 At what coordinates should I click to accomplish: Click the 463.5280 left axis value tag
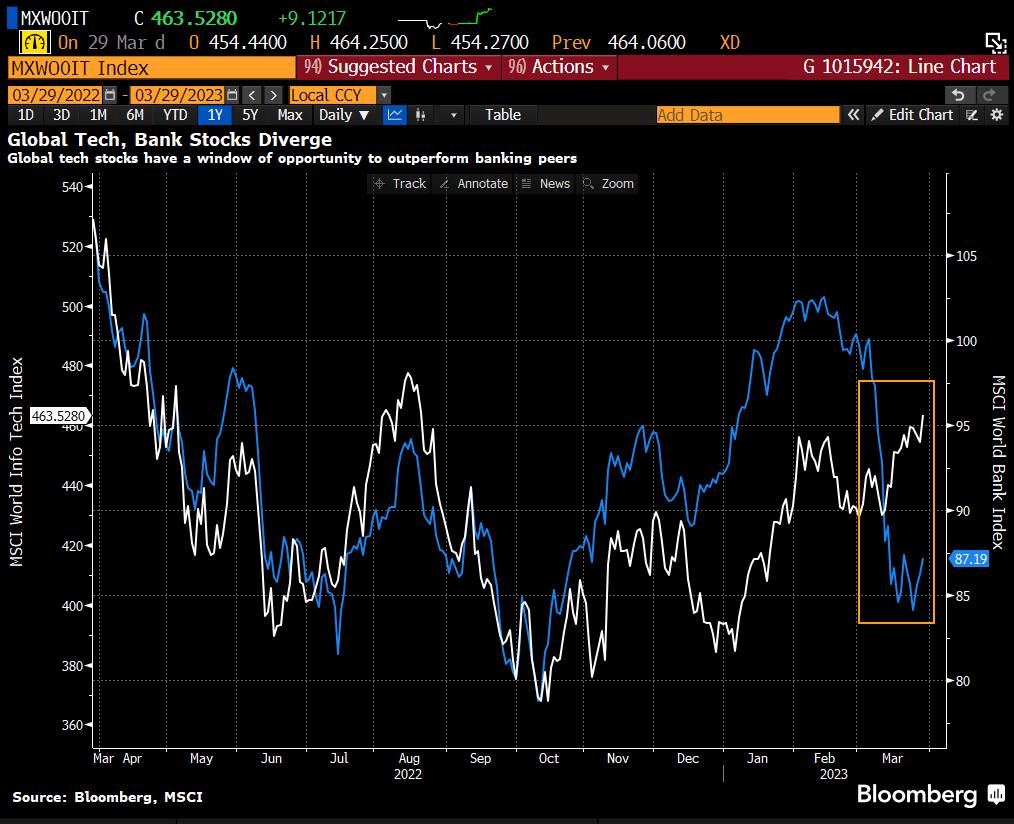pos(59,416)
